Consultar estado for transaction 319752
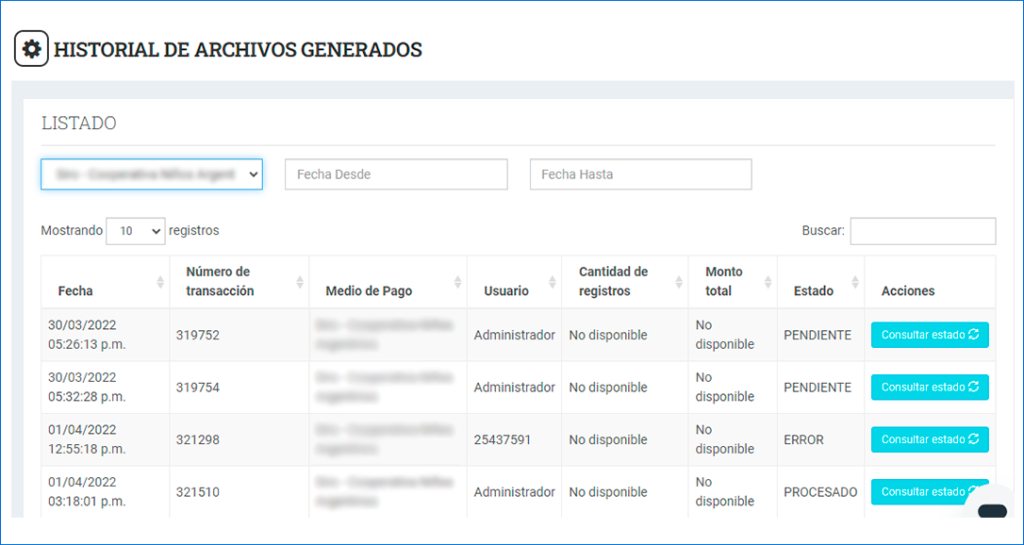The width and height of the screenshot is (1024, 545). 929,335
